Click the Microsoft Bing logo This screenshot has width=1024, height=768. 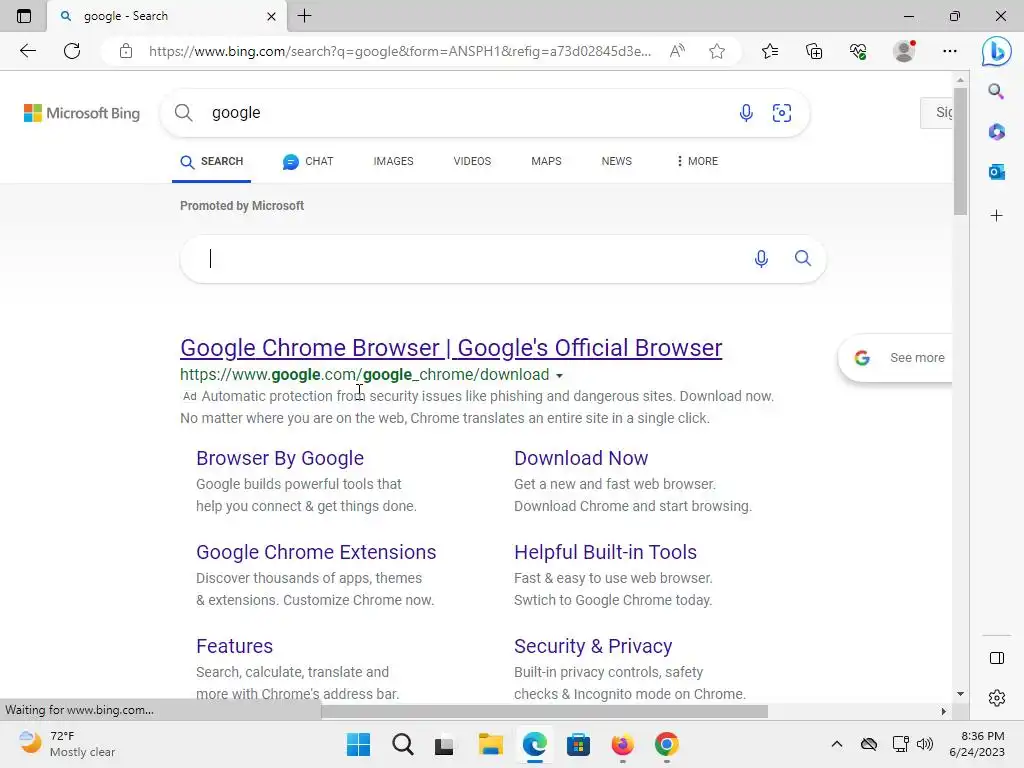click(82, 113)
